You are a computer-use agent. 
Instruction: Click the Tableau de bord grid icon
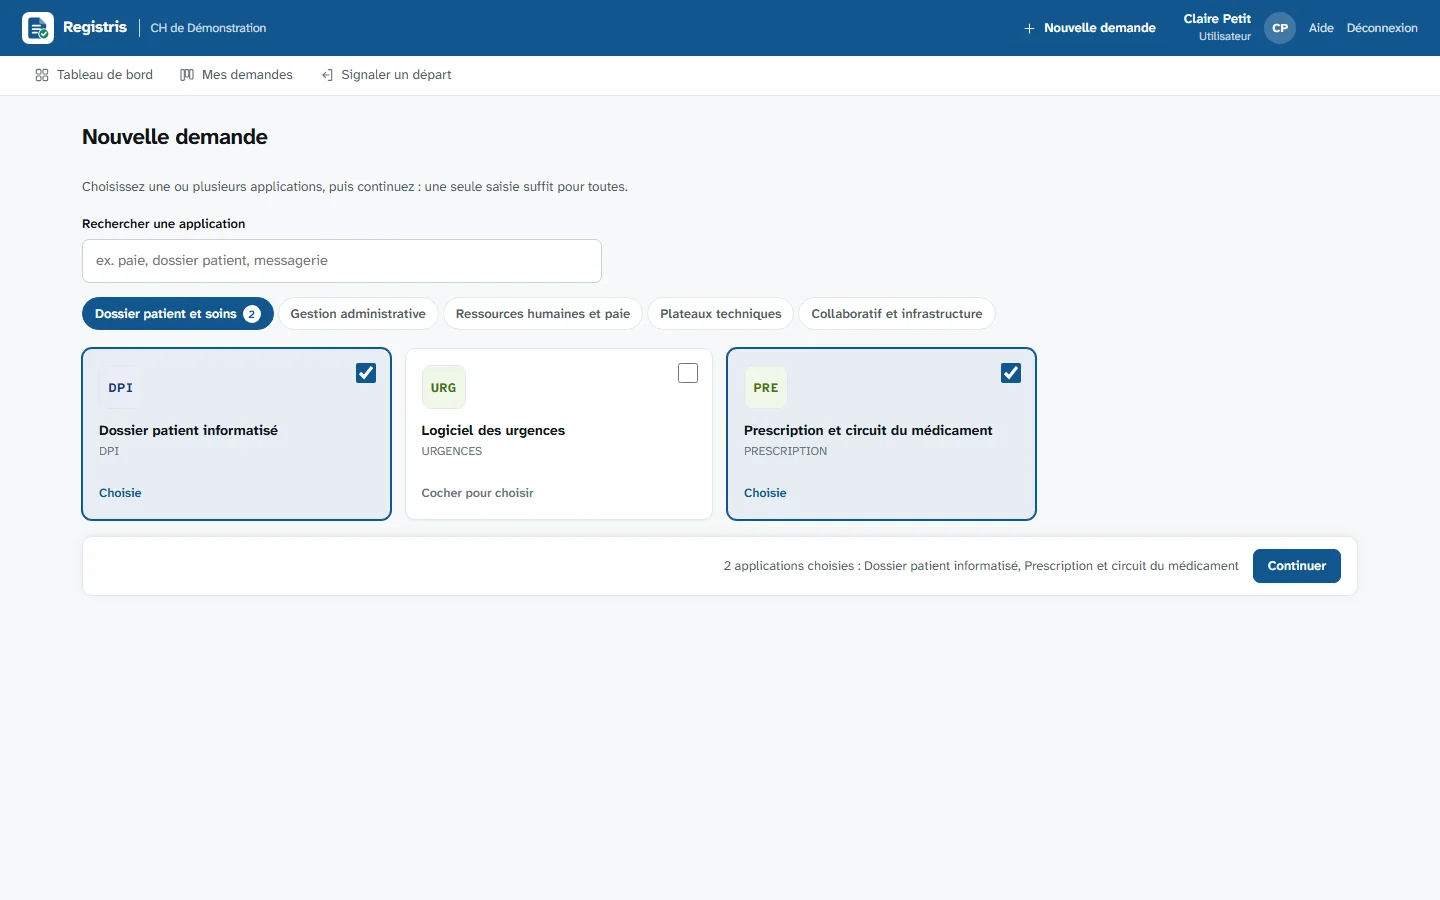pos(42,75)
